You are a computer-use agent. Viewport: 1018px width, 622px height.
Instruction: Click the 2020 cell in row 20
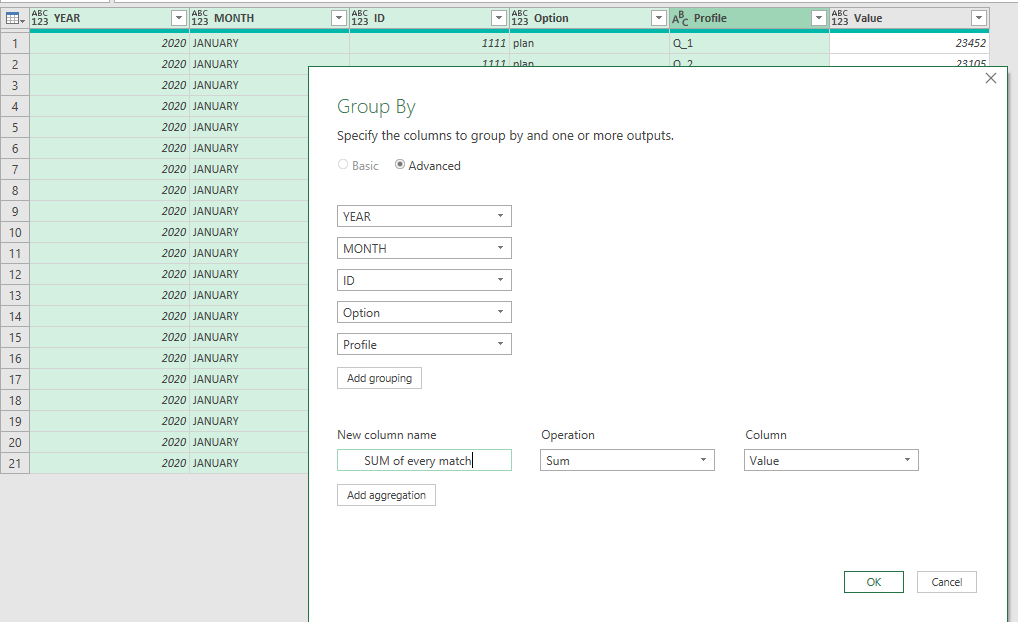pyautogui.click(x=109, y=442)
